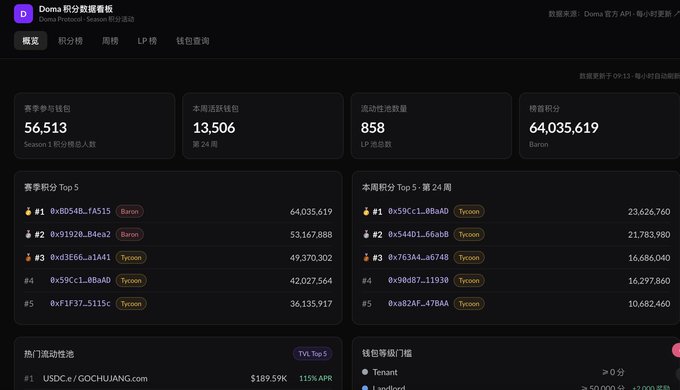
Task: Open the USDC.e / GOCHUJANG.com pool row
Action: [x=178, y=378]
